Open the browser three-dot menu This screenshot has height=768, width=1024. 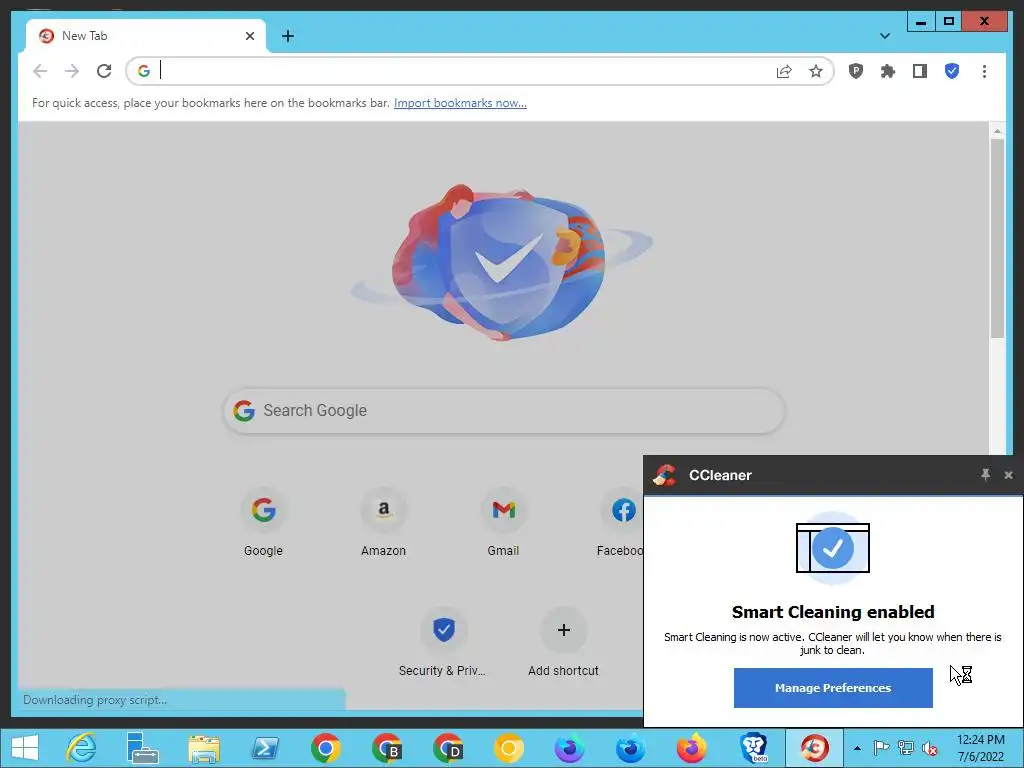coord(984,71)
